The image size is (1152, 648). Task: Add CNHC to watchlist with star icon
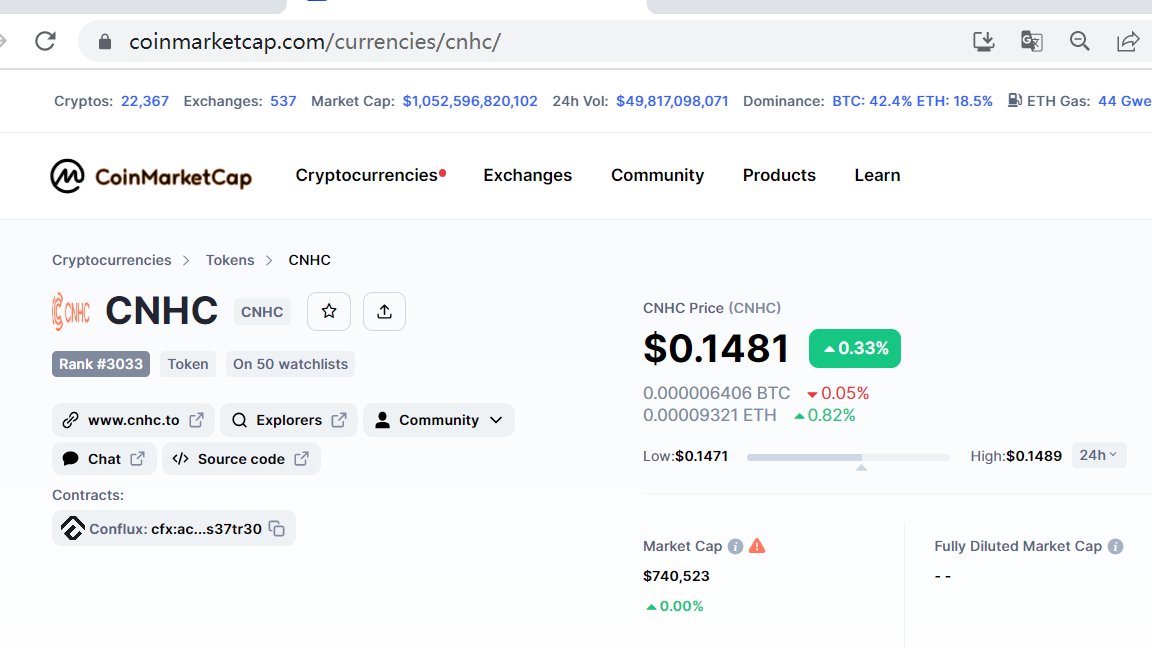click(329, 312)
